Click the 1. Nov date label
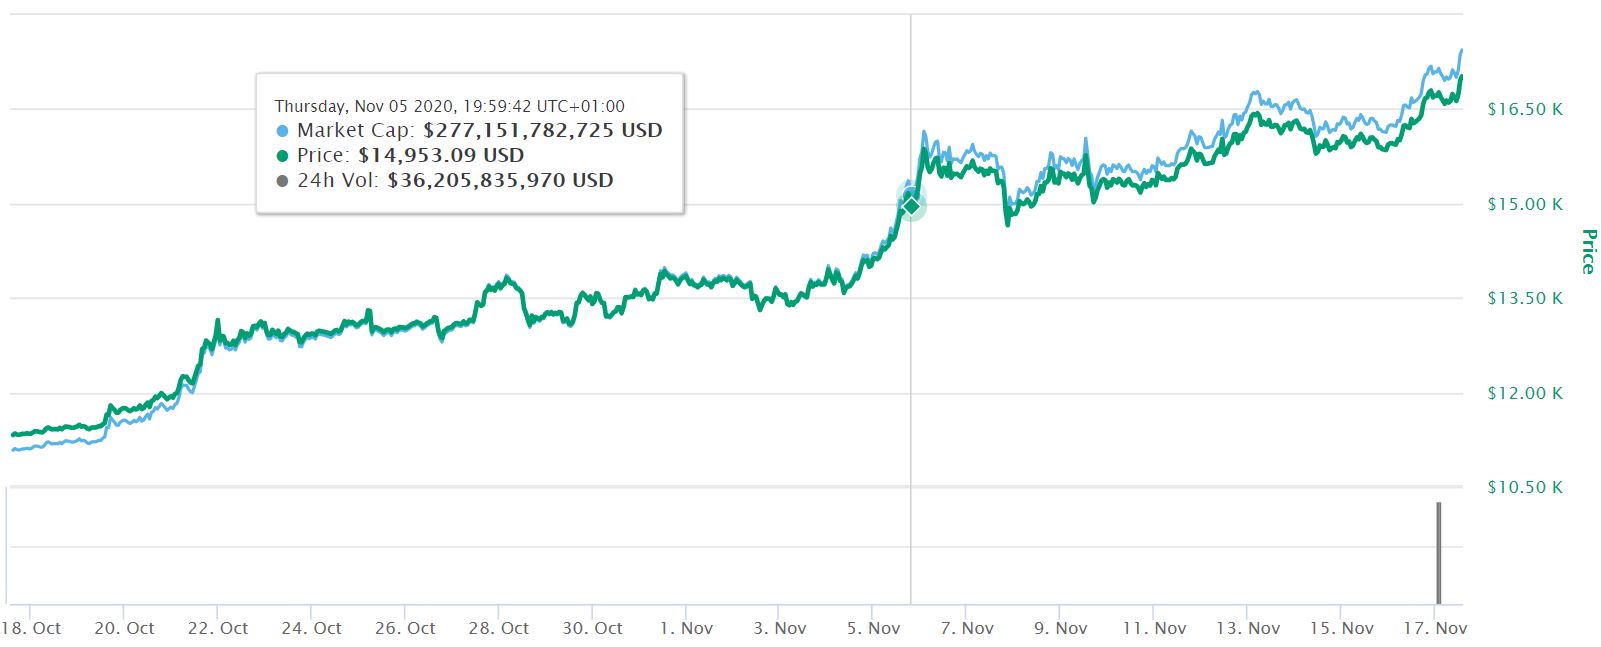Viewport: 1601px width, 647px height. [x=685, y=629]
